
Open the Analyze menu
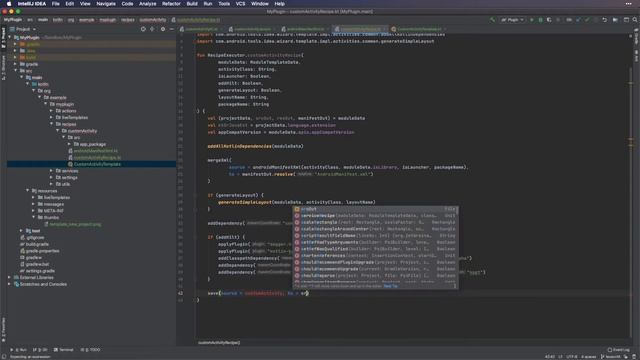(x=147, y=4)
